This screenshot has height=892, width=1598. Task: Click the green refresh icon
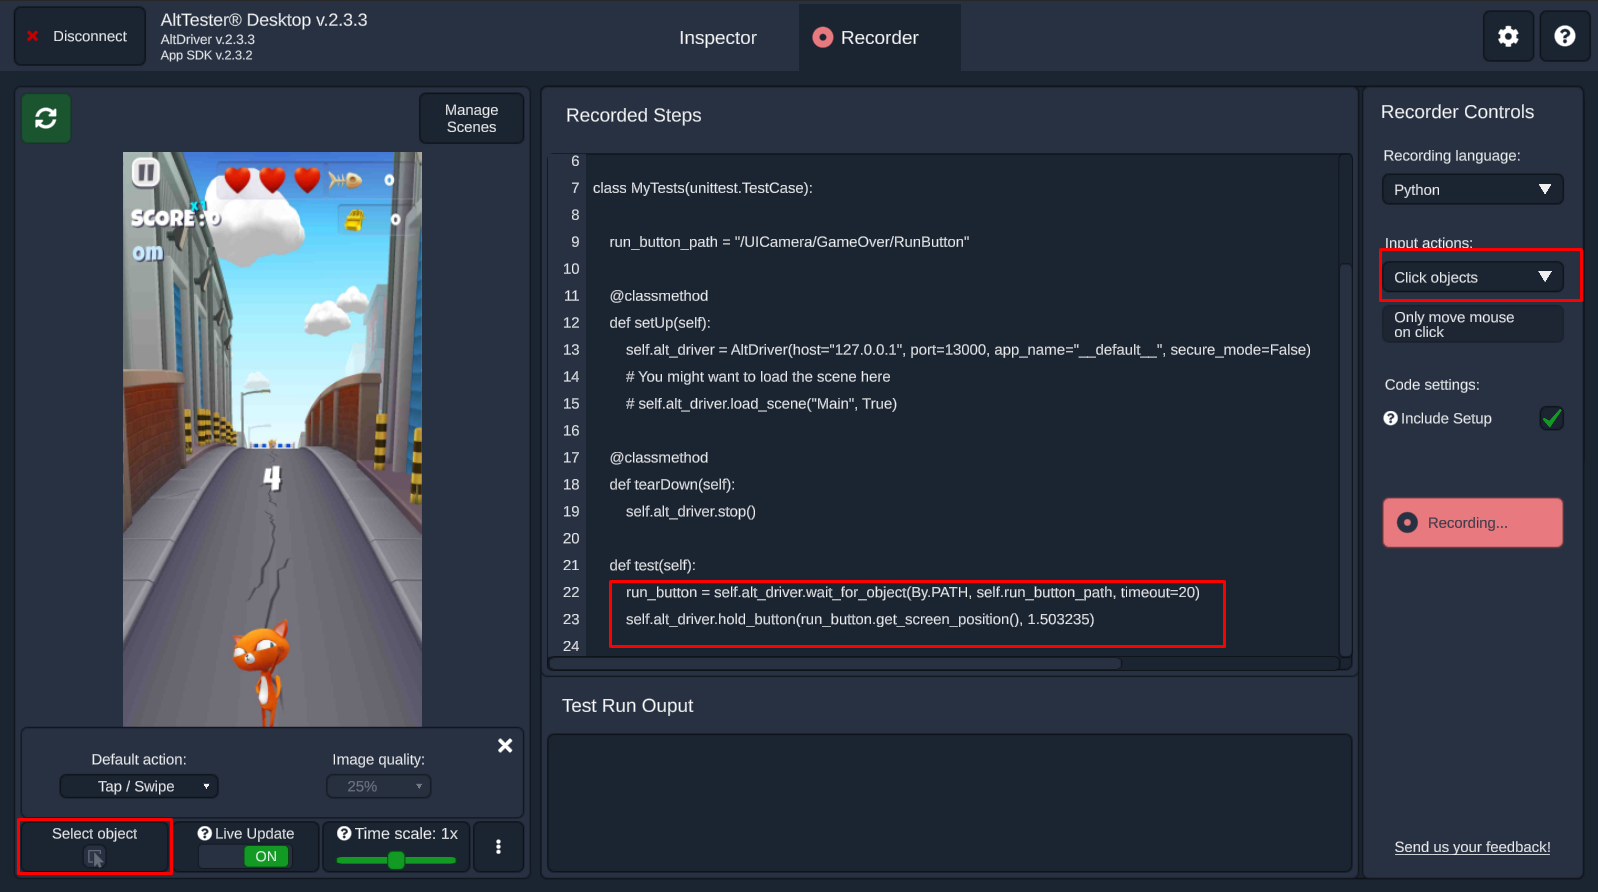[46, 119]
